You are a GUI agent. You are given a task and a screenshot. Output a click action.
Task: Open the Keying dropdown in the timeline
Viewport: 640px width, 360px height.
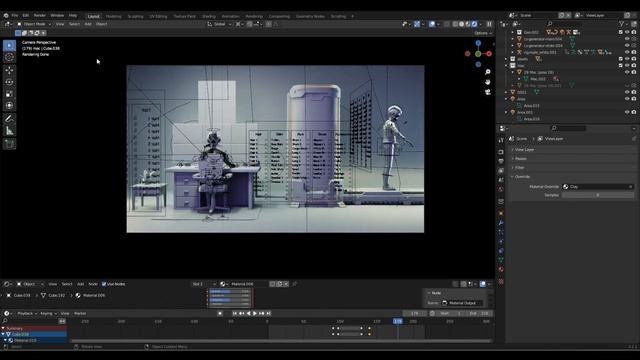[49, 313]
